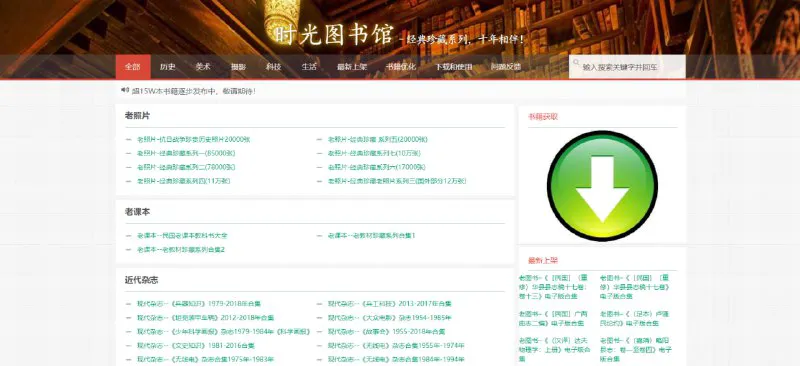The width and height of the screenshot is (800, 366).
Task: Focus the keyword search input field
Action: [627, 67]
